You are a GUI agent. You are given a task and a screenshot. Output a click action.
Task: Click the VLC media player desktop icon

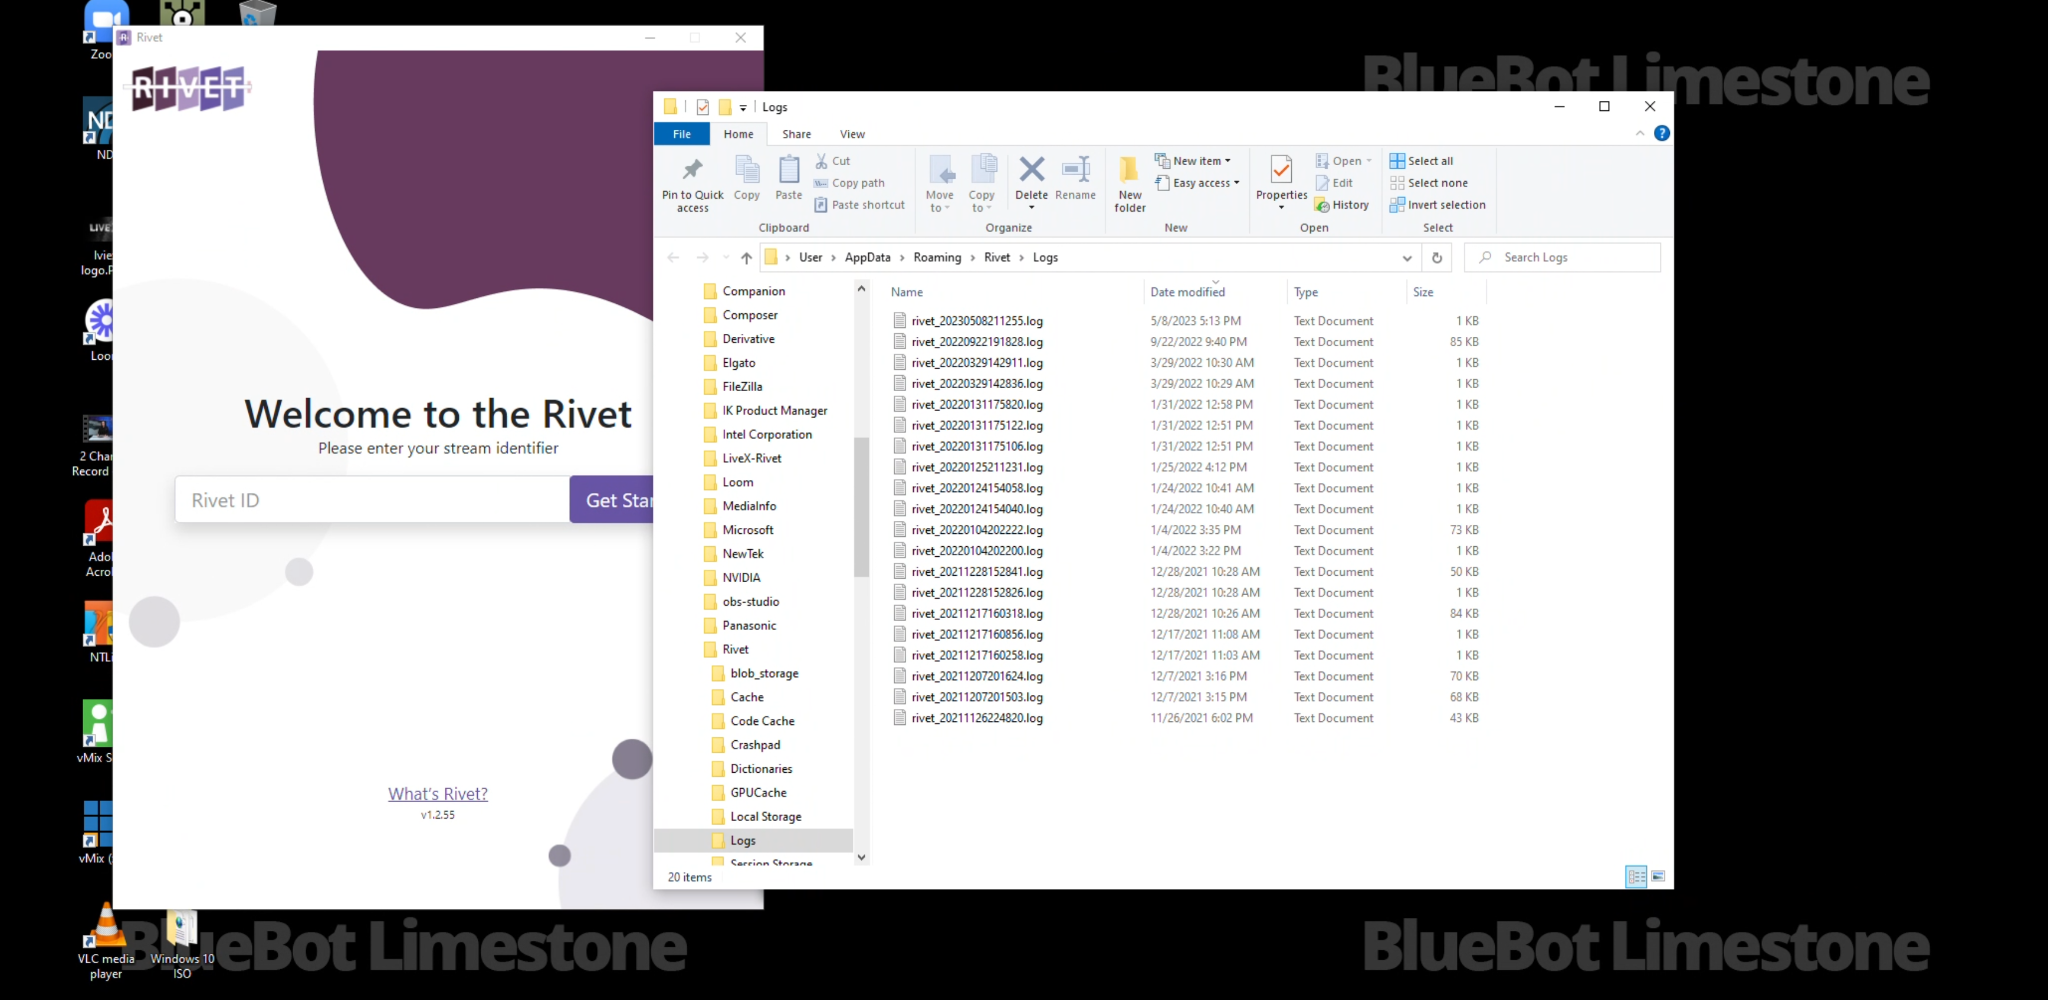[x=106, y=941]
